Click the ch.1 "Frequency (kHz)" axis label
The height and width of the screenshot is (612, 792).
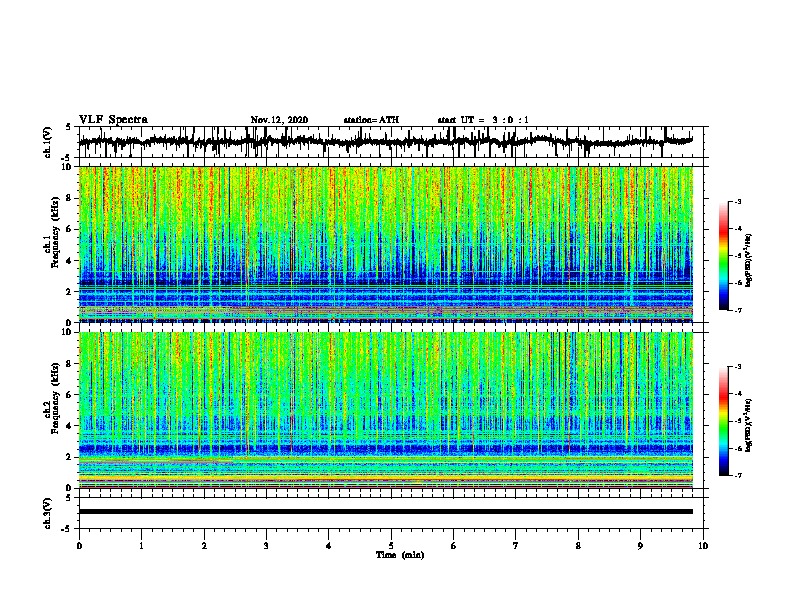[x=55, y=233]
